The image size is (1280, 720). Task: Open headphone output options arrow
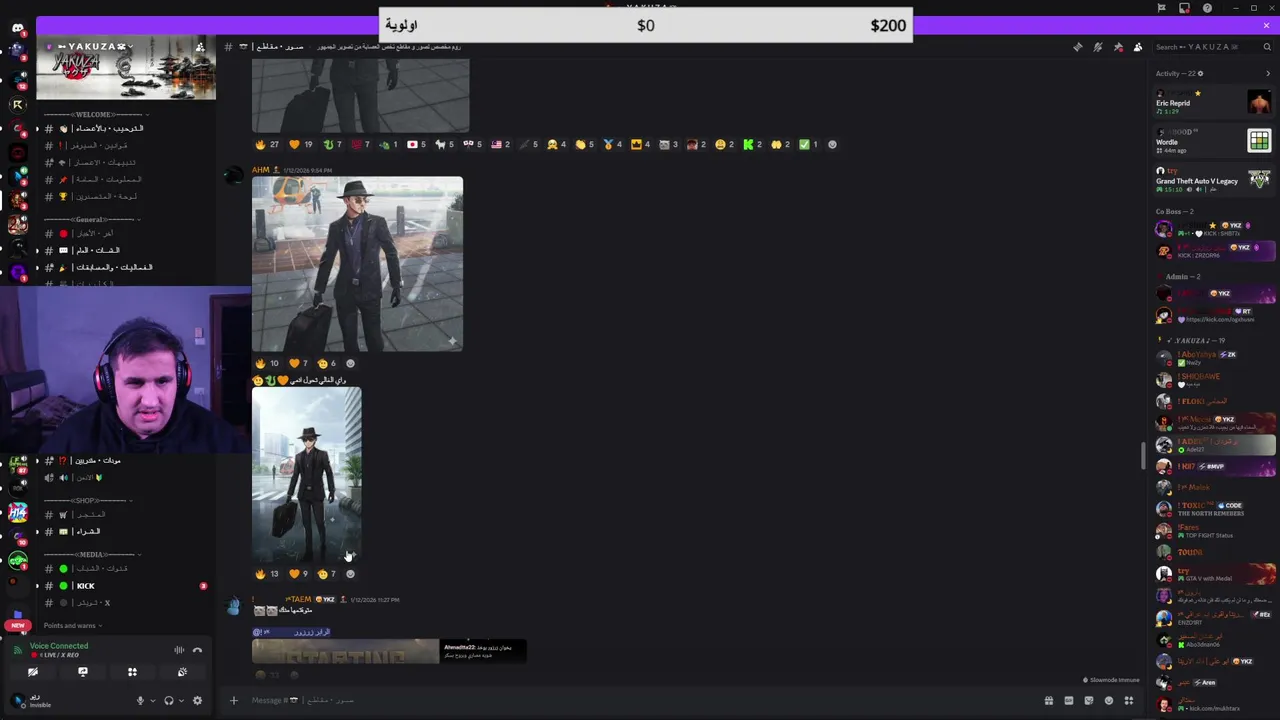[181, 701]
